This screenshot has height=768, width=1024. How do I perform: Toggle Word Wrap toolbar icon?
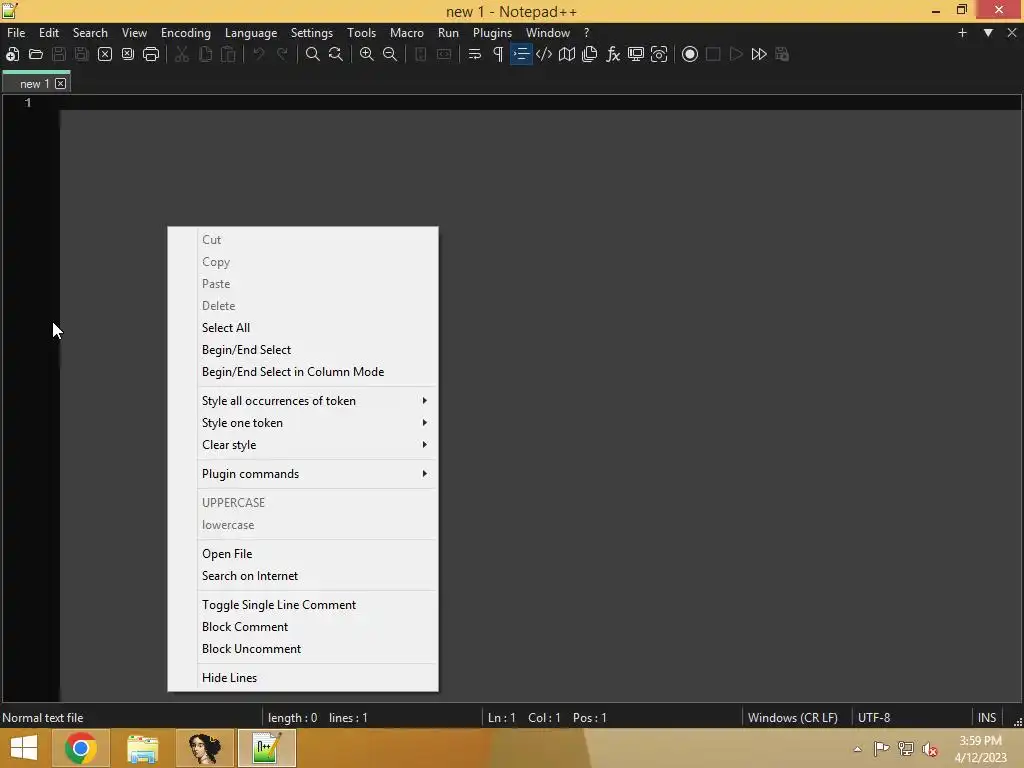475,54
